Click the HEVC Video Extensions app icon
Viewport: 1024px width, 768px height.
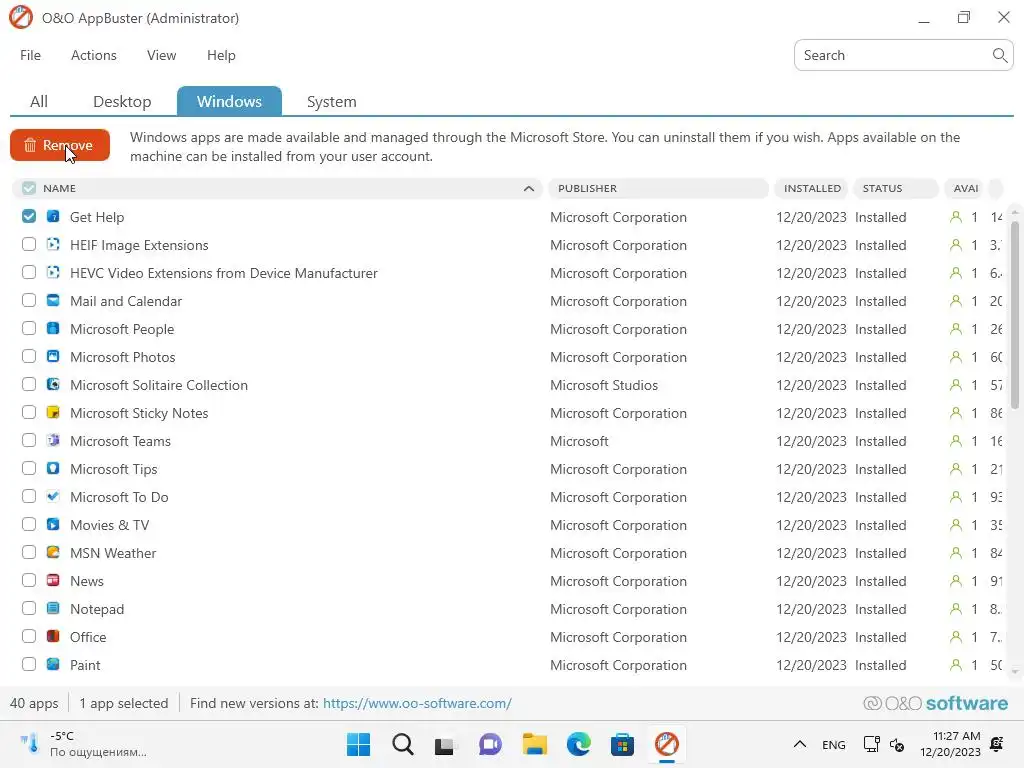click(53, 273)
